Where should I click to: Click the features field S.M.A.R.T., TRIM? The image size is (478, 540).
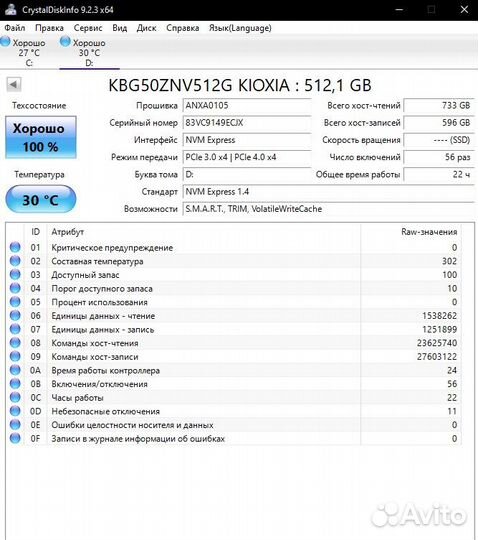point(329,209)
